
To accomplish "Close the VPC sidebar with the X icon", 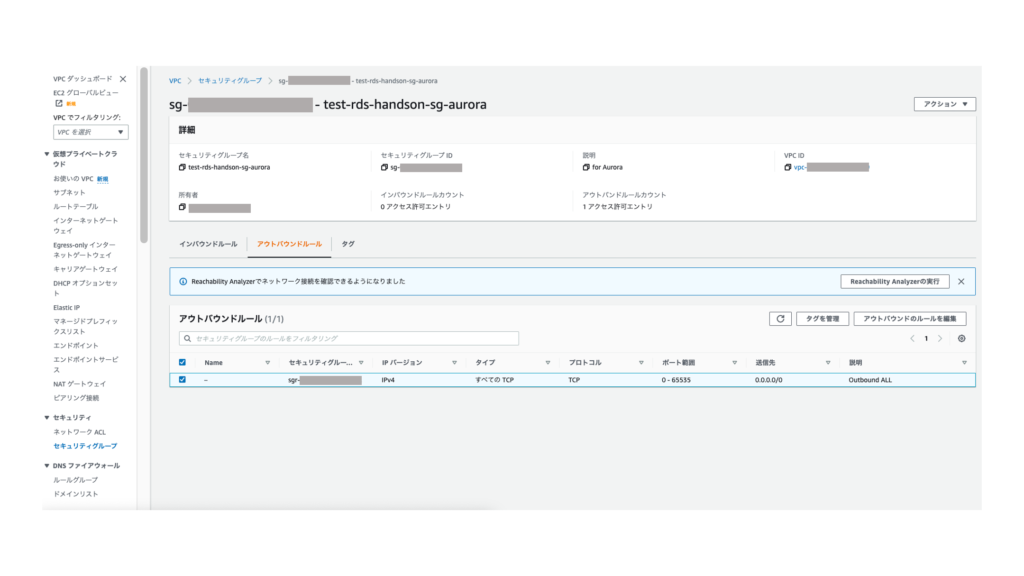I will 123,78.
